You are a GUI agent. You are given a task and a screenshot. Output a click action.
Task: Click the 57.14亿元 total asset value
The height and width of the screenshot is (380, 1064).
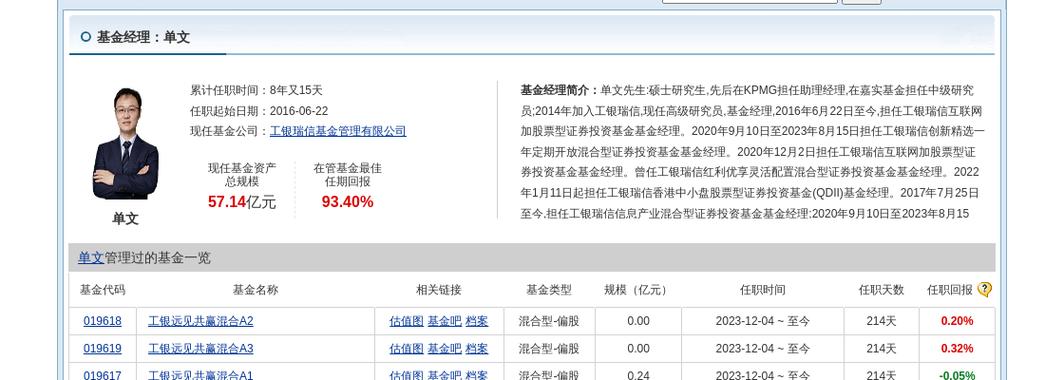[242, 202]
